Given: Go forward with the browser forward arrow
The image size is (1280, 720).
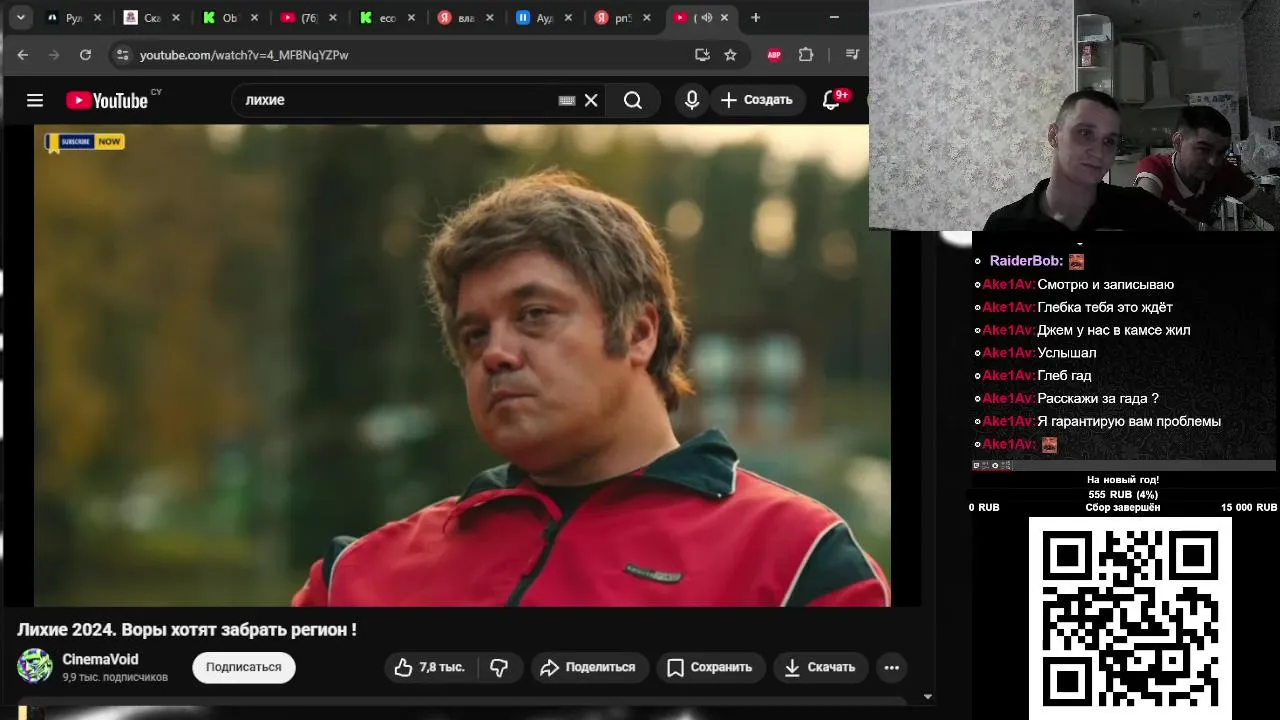Looking at the screenshot, I should click(x=54, y=55).
